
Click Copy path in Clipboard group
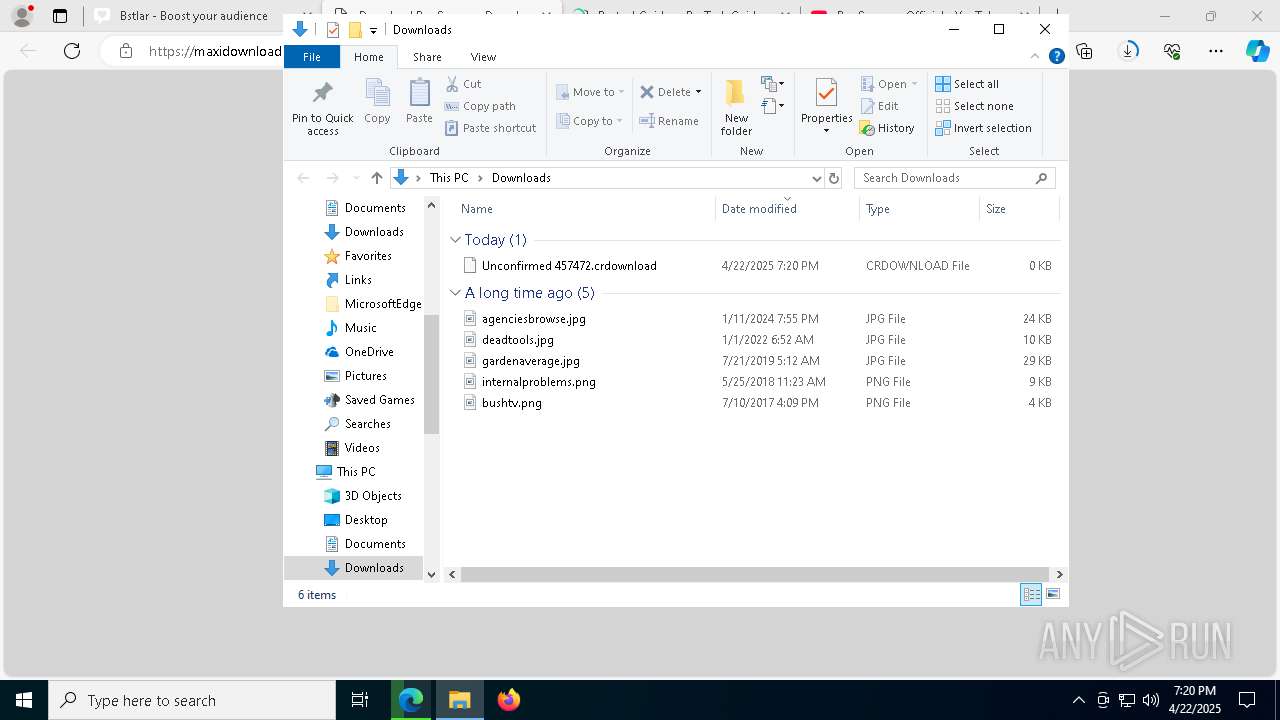480,106
